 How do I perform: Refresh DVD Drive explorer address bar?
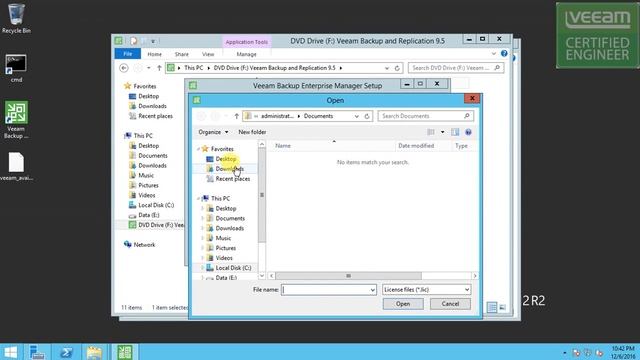(397, 68)
